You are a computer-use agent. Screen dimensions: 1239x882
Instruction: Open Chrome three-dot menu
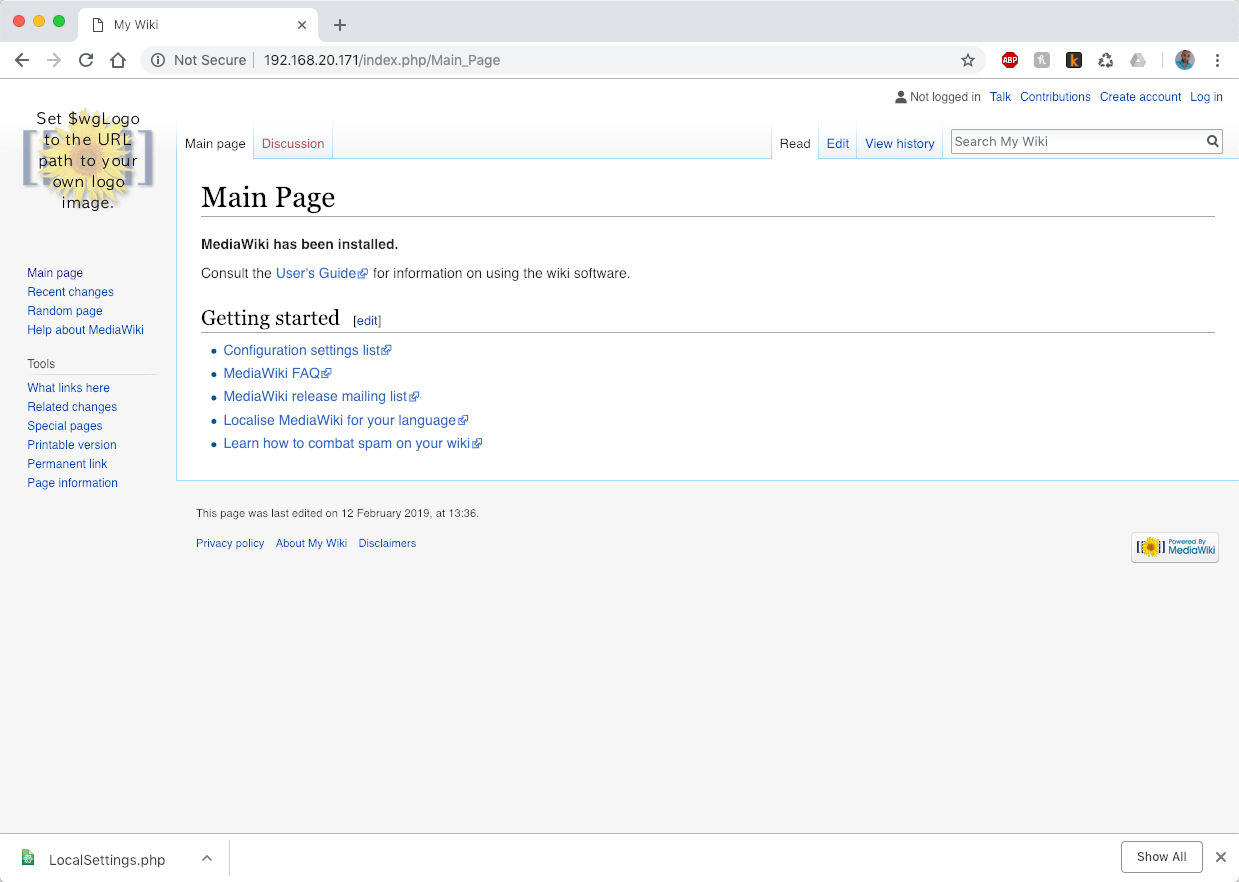pyautogui.click(x=1217, y=60)
